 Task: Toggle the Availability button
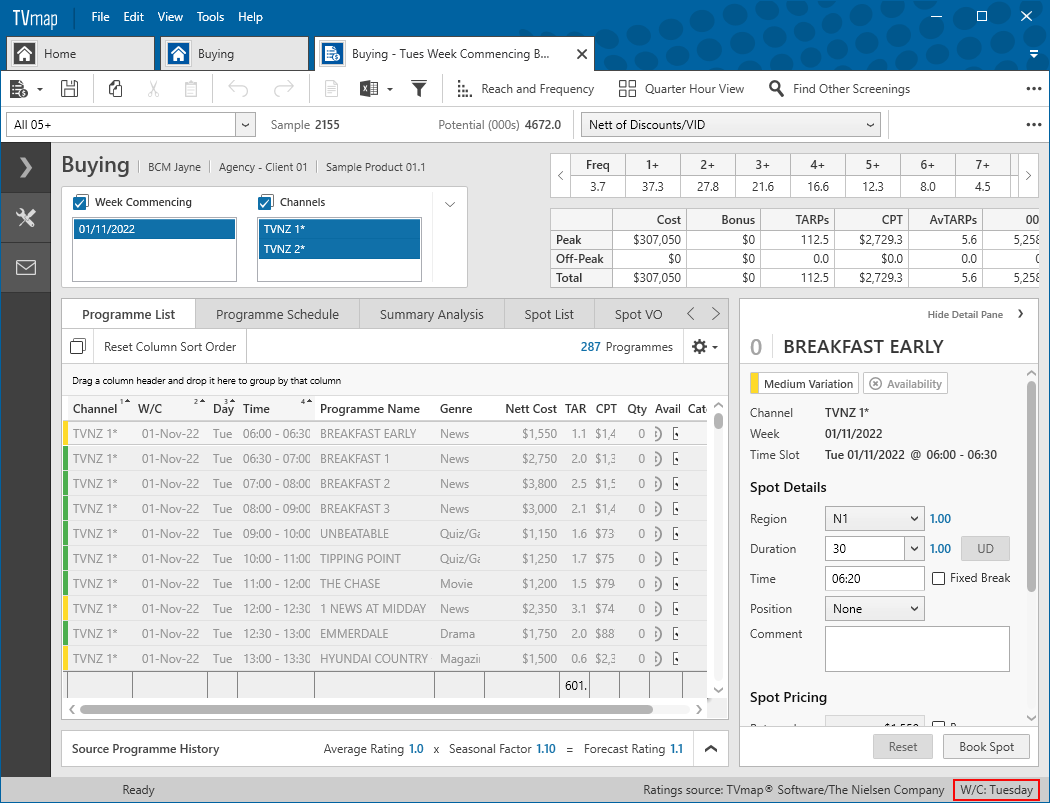(905, 384)
